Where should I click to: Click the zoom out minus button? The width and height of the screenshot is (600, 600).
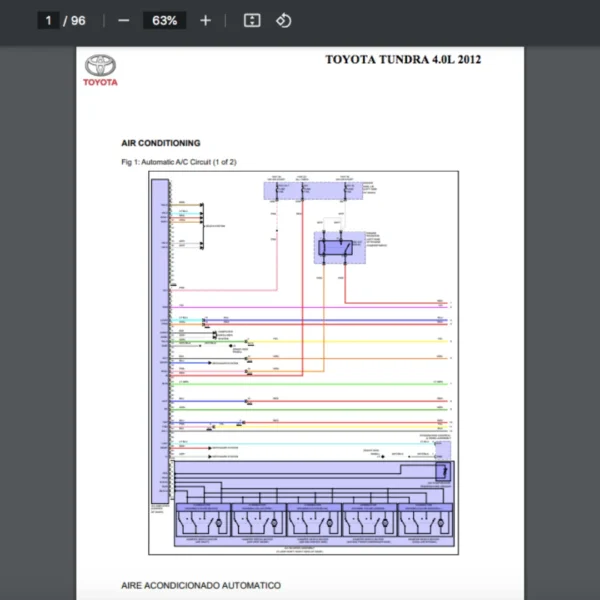123,20
